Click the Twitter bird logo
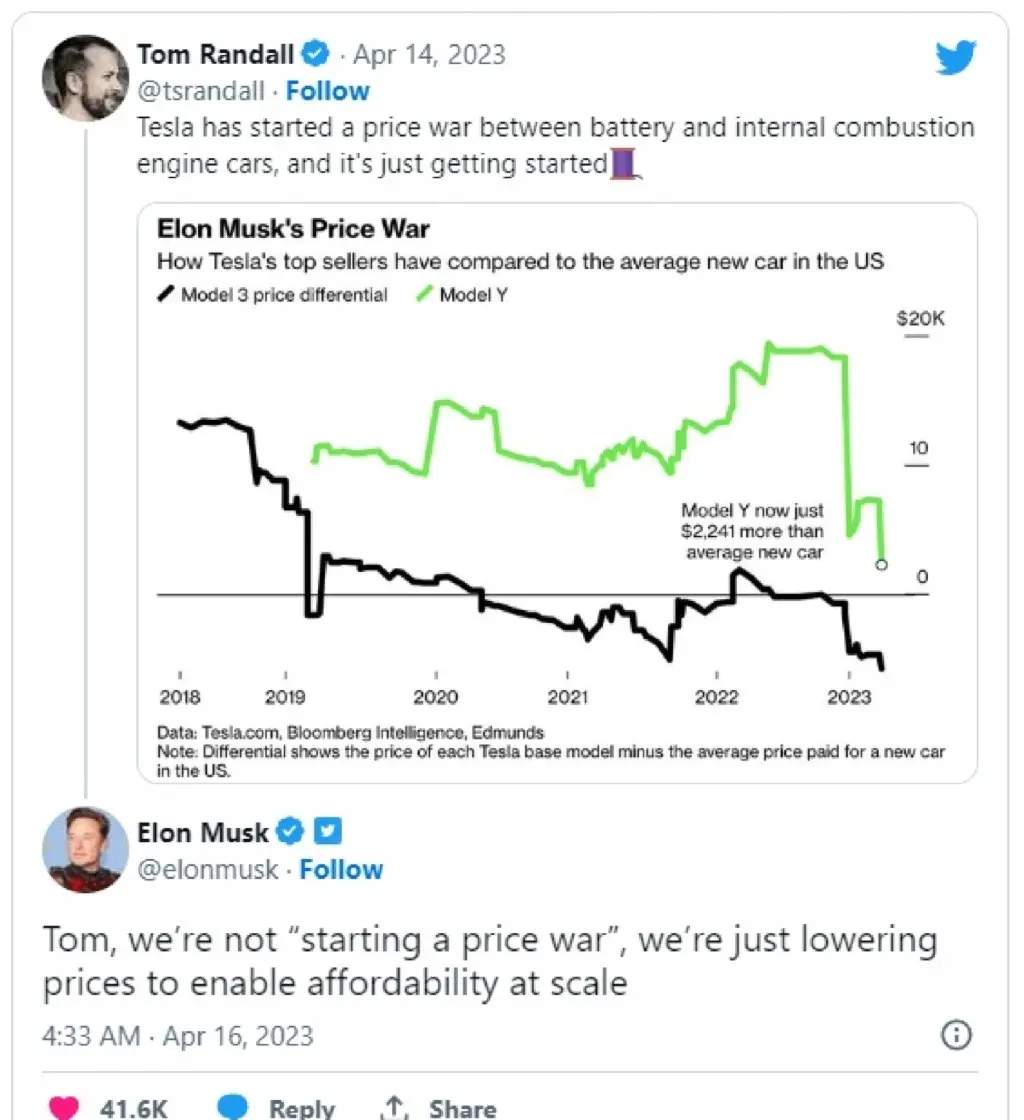 [x=955, y=57]
